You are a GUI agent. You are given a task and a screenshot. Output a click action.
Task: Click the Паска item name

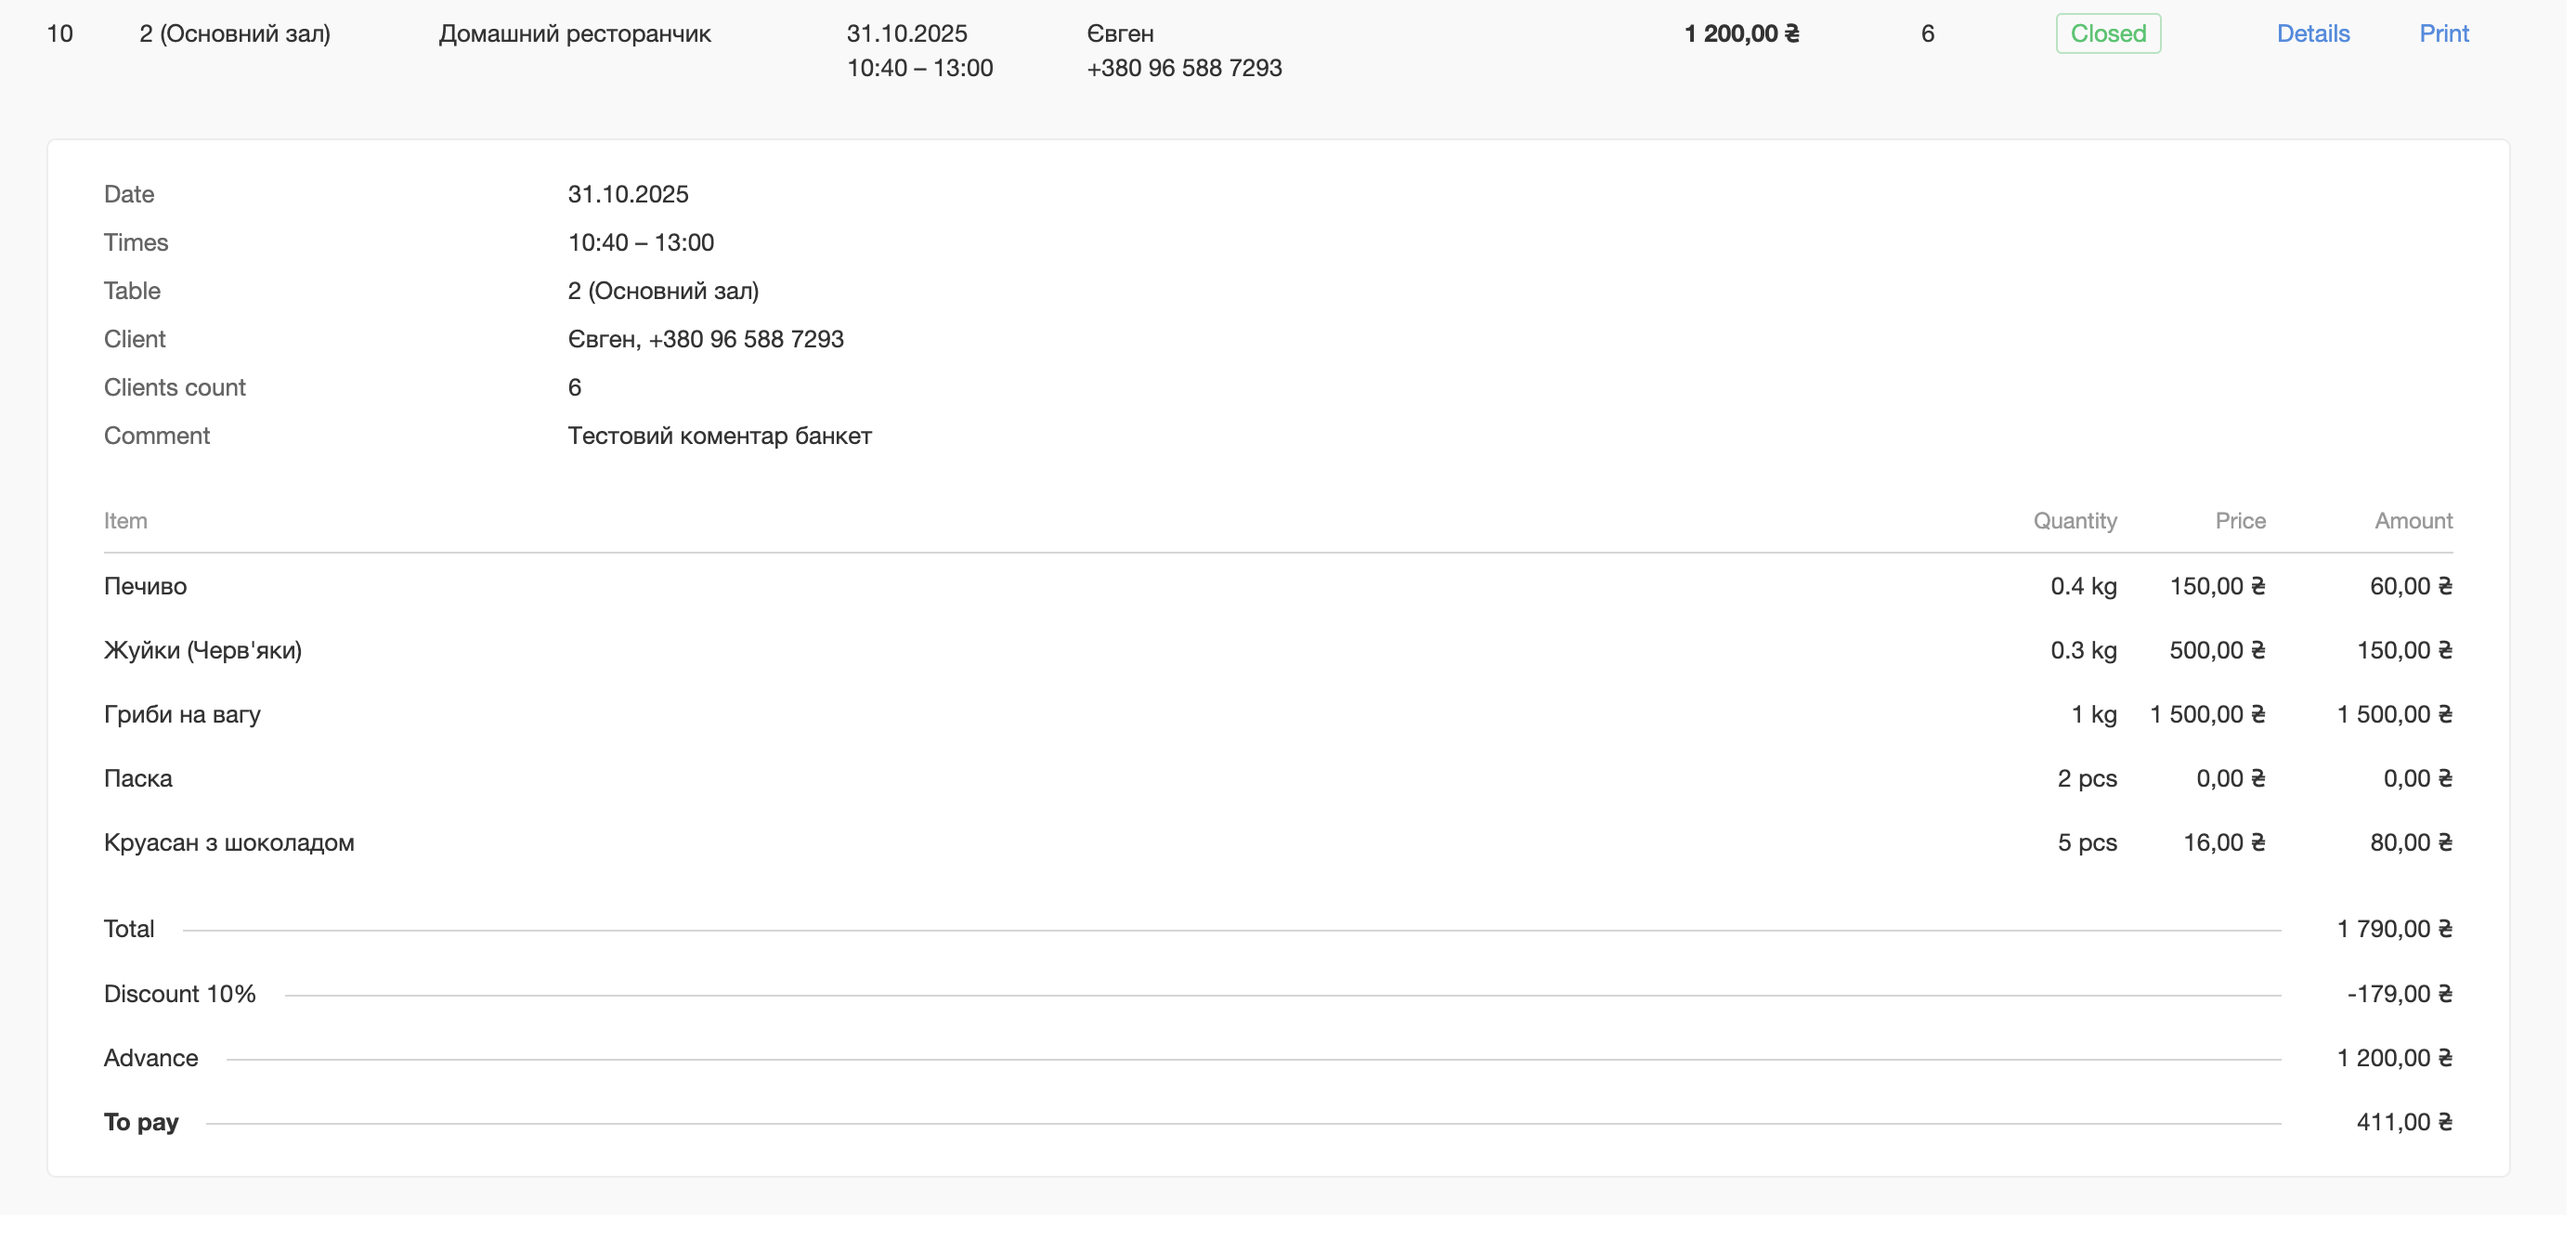(x=138, y=778)
